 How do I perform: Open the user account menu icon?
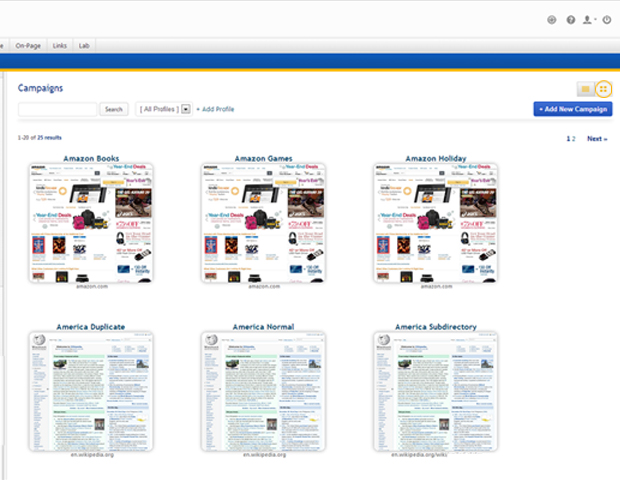(589, 20)
